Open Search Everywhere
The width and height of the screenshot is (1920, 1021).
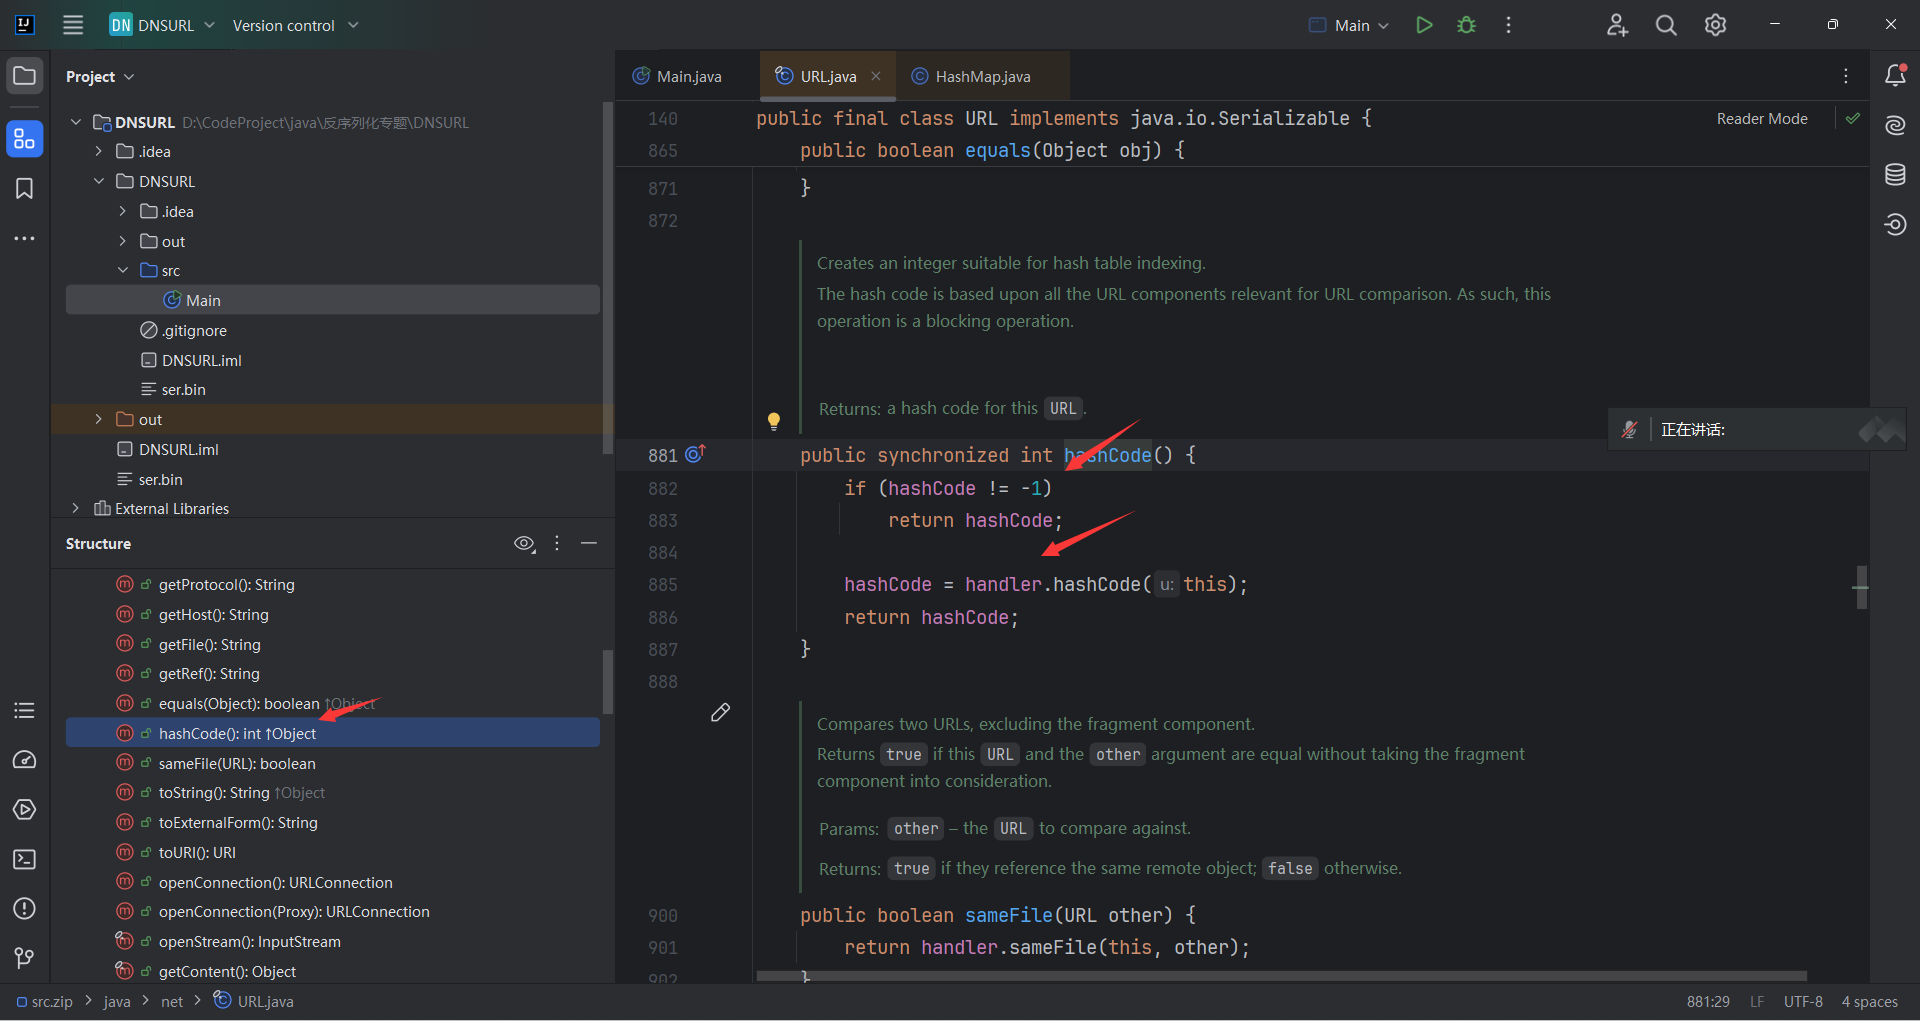click(x=1666, y=25)
